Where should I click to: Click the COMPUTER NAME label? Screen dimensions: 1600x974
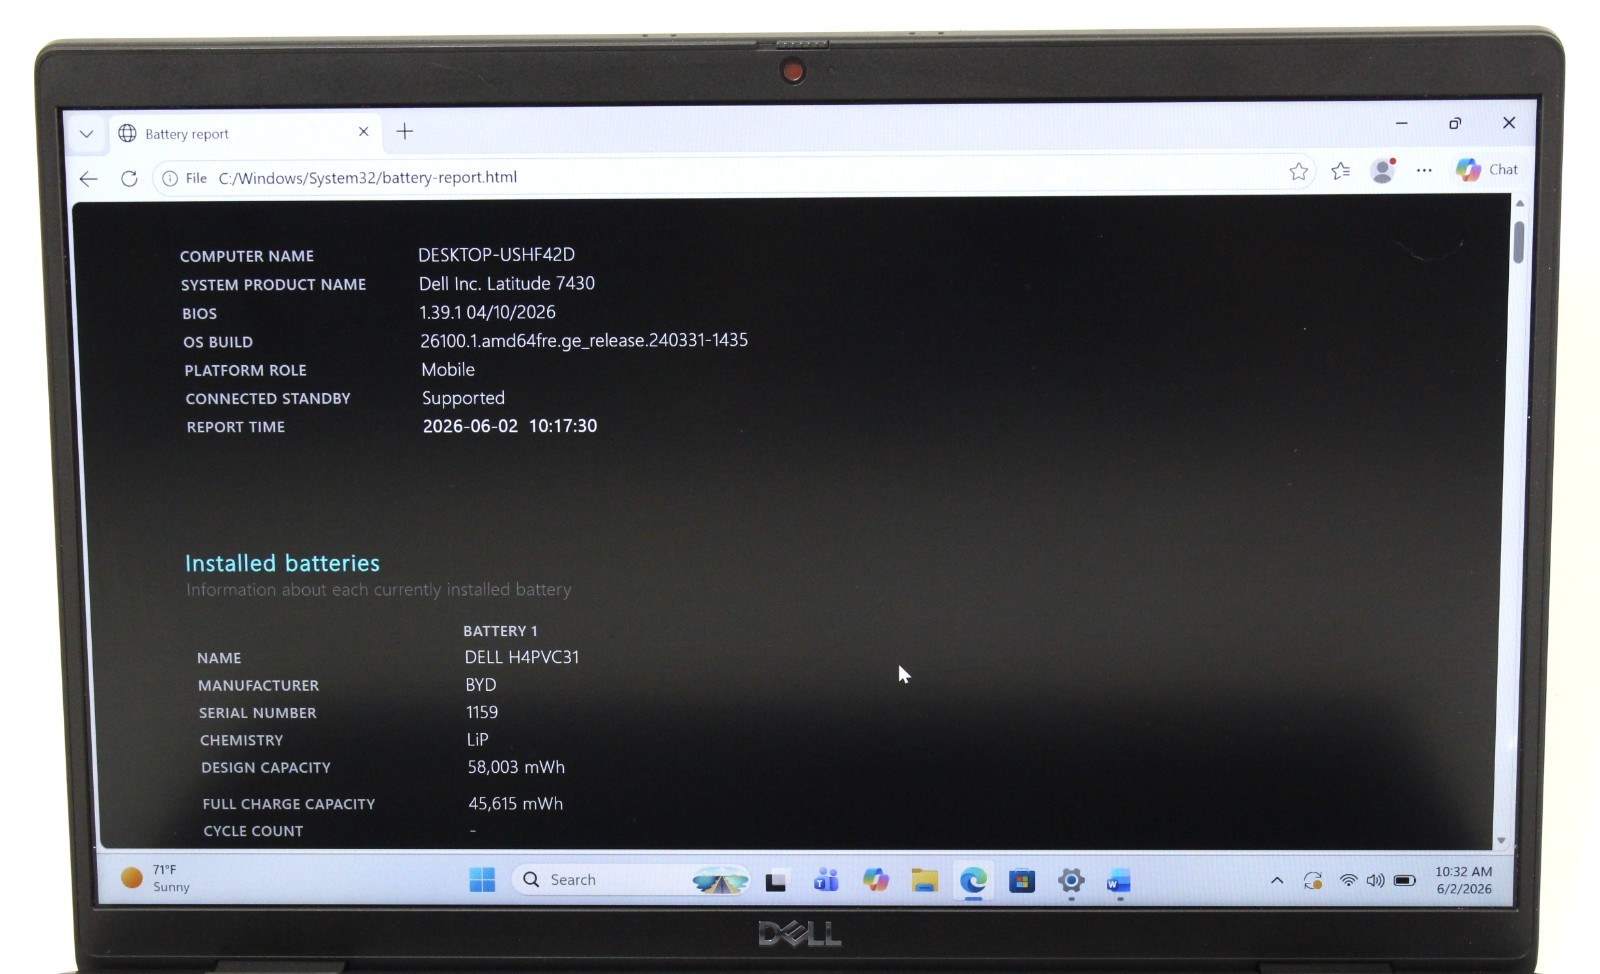(247, 256)
